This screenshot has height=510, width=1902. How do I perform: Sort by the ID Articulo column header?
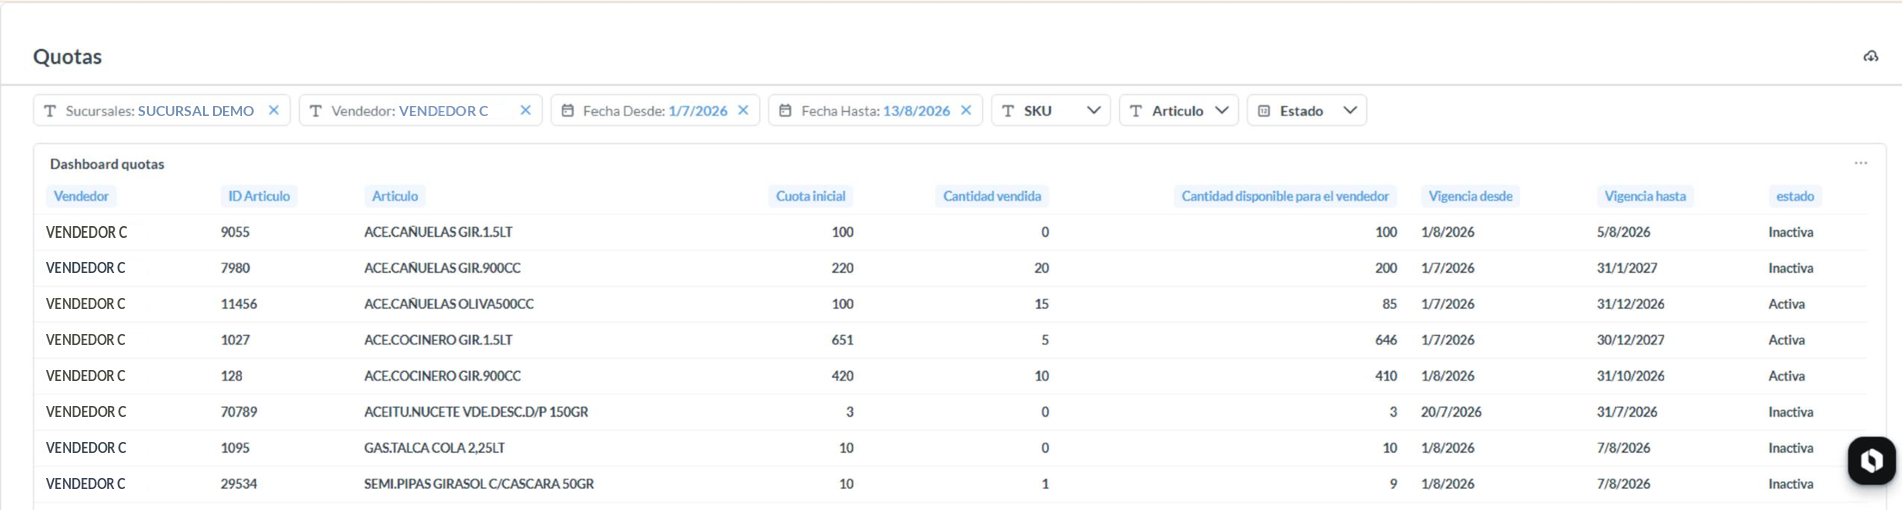tap(259, 196)
